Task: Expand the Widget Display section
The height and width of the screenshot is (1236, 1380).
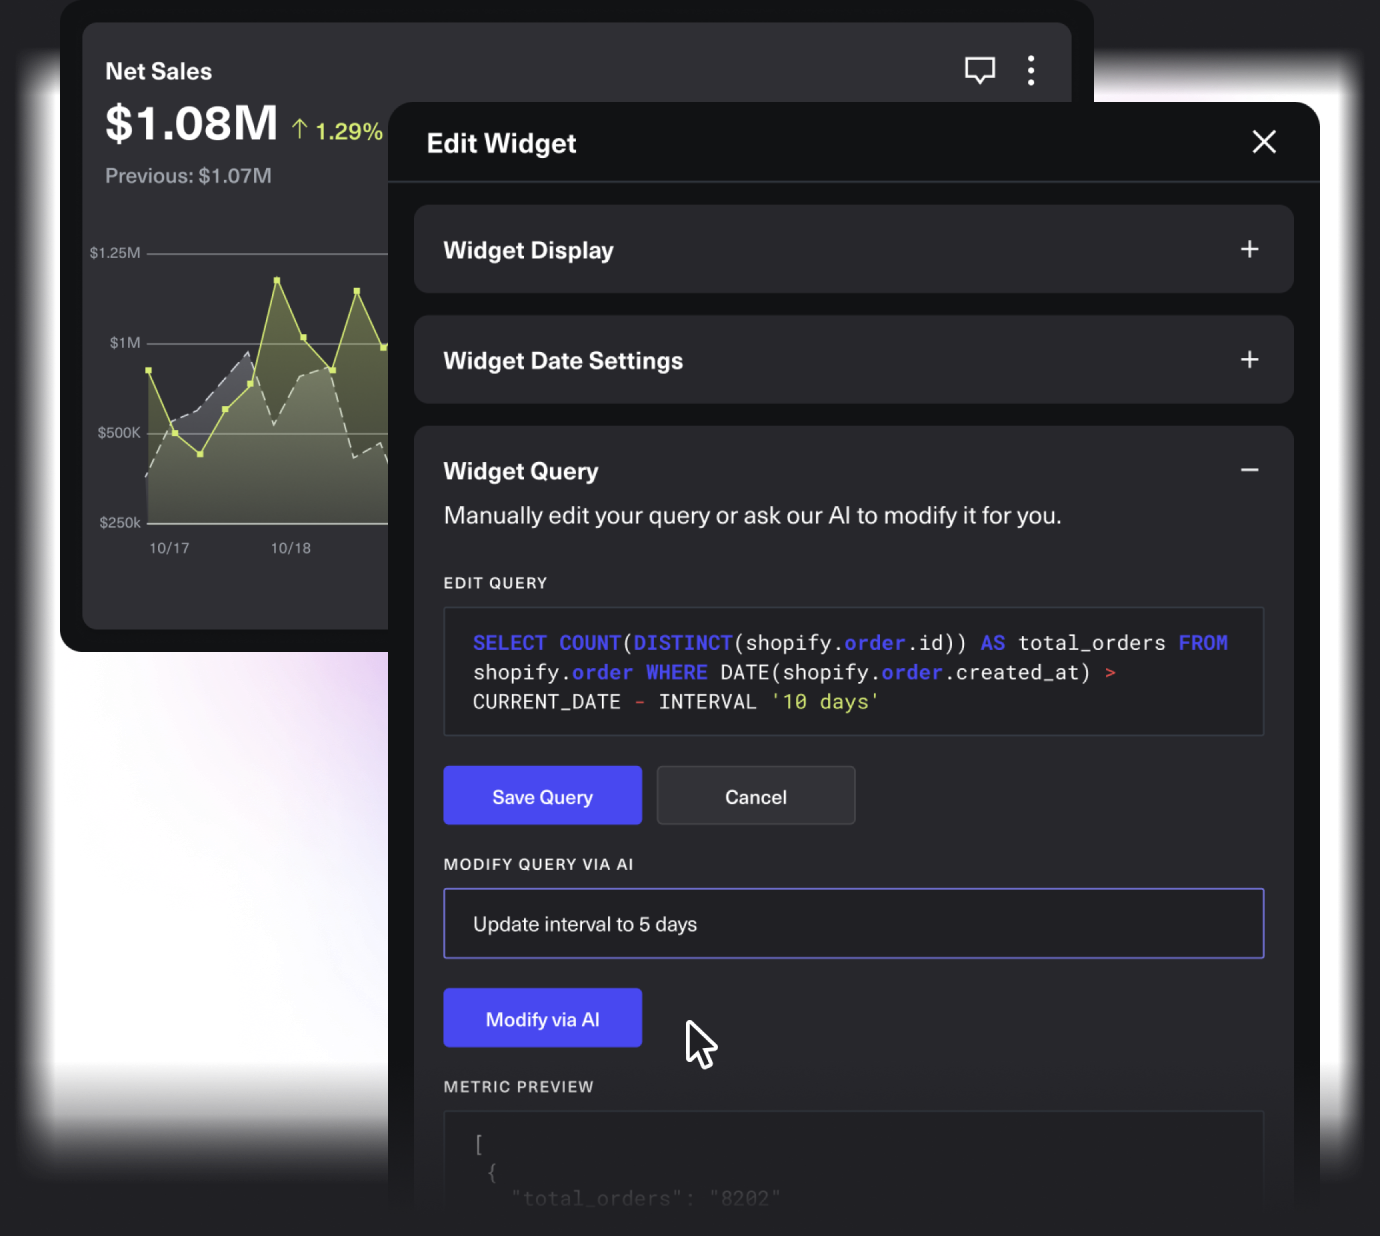Action: pos(854,249)
